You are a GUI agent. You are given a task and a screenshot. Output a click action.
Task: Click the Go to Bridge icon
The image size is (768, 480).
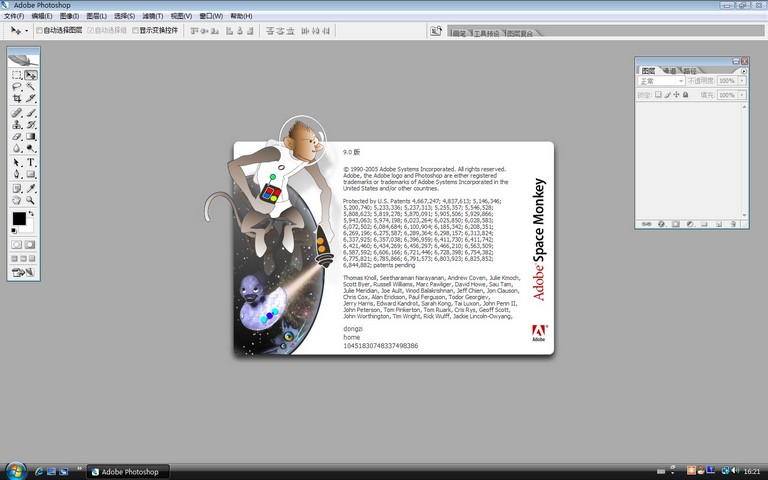coord(435,30)
